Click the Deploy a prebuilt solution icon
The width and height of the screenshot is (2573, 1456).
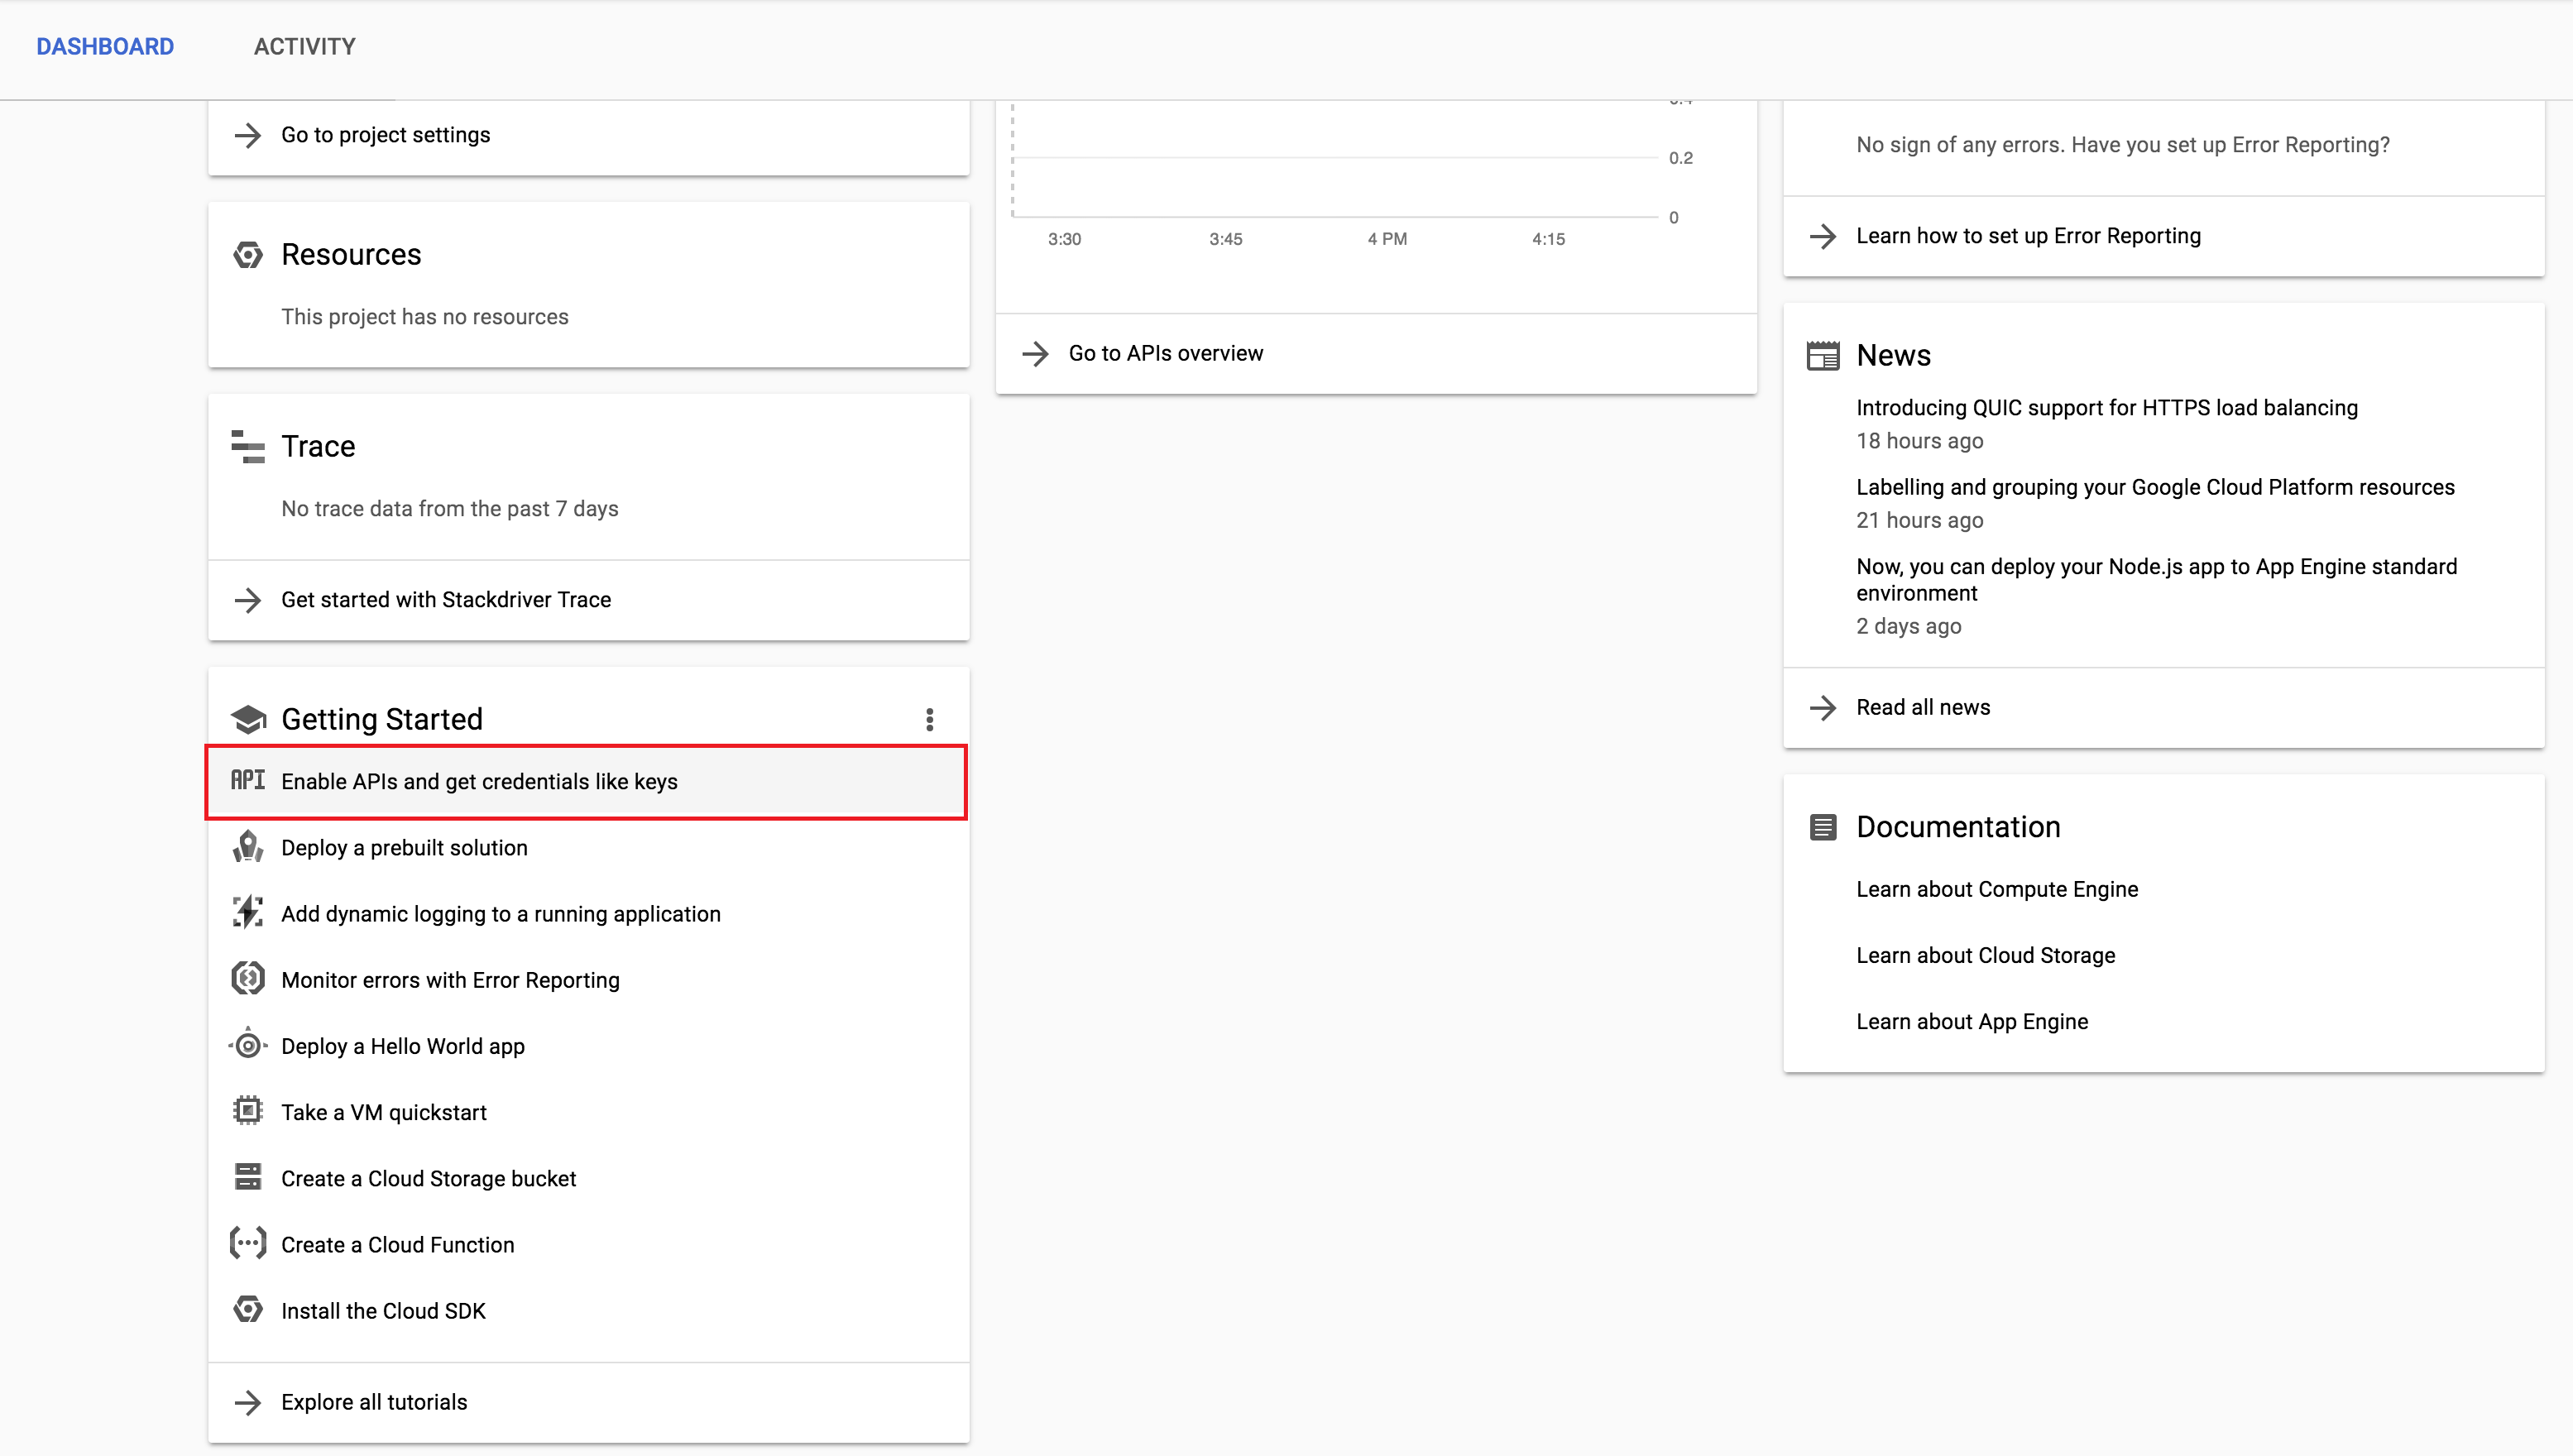click(x=247, y=847)
